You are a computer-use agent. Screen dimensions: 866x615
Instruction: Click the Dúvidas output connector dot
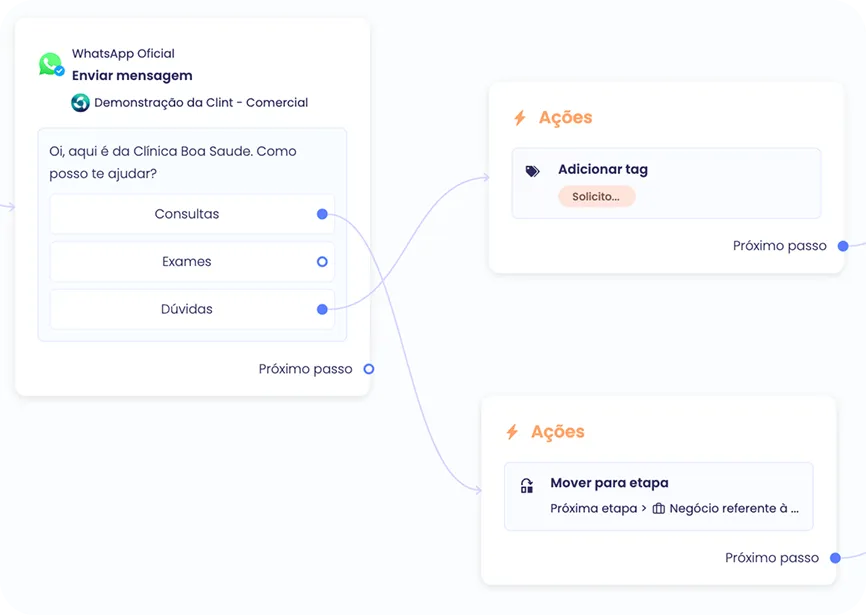pyautogui.click(x=323, y=309)
